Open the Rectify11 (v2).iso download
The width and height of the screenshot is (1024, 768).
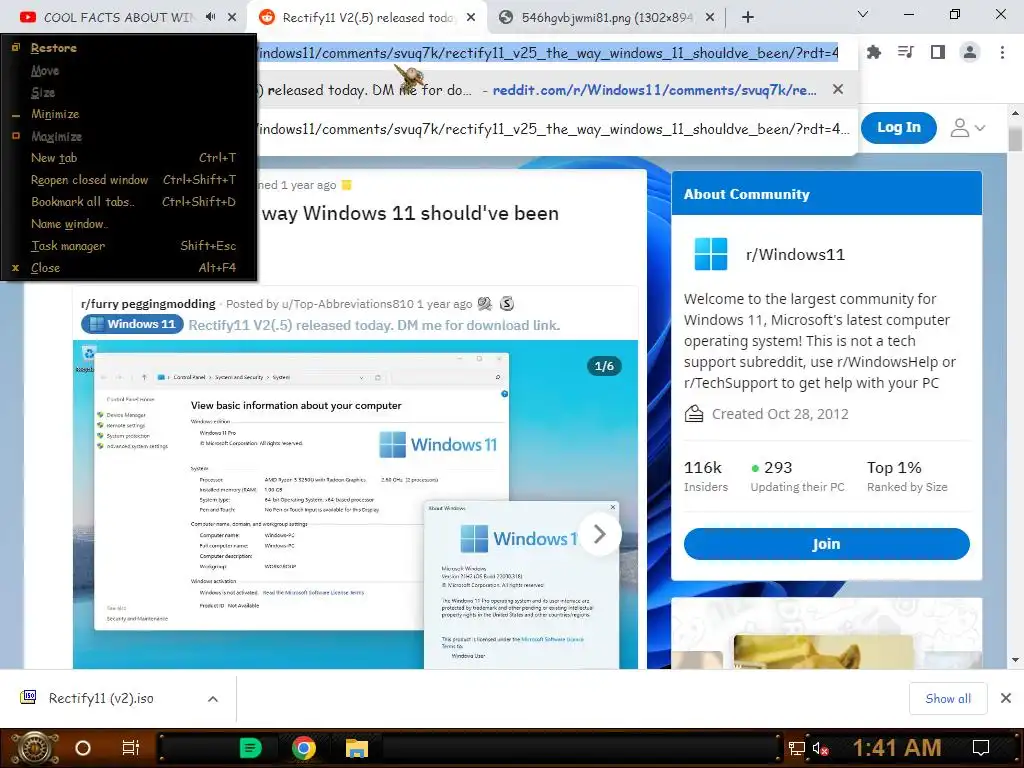pyautogui.click(x=101, y=698)
